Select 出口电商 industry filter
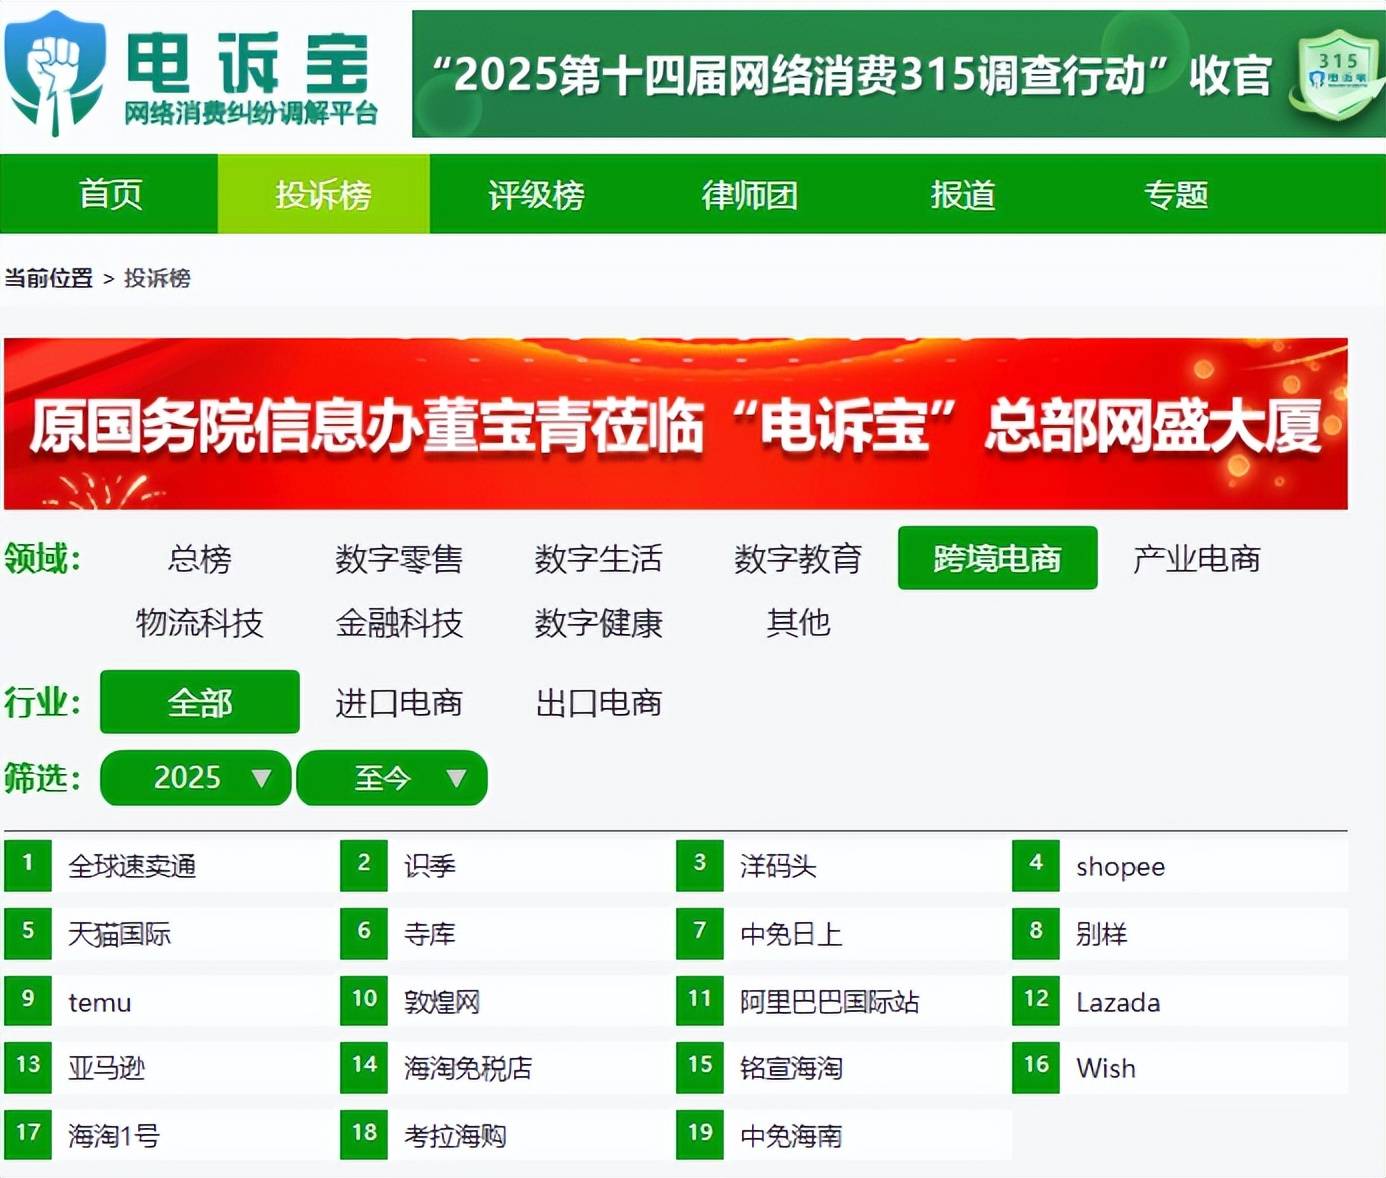Image resolution: width=1386 pixels, height=1178 pixels. [x=598, y=703]
